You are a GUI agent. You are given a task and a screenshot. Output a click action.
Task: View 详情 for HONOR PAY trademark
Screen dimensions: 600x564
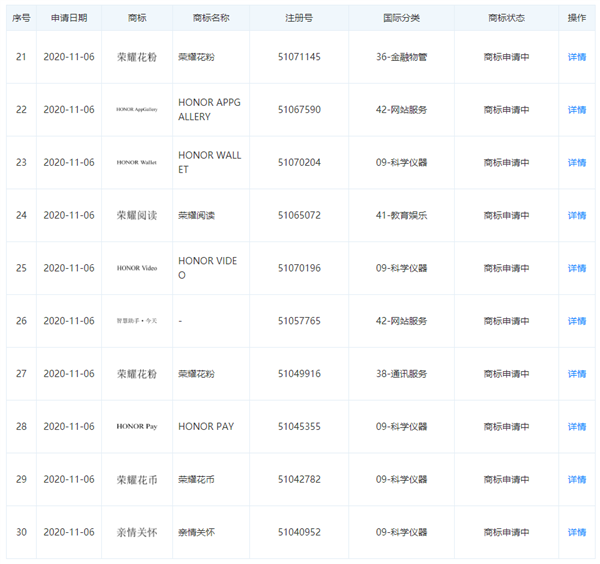pyautogui.click(x=577, y=427)
